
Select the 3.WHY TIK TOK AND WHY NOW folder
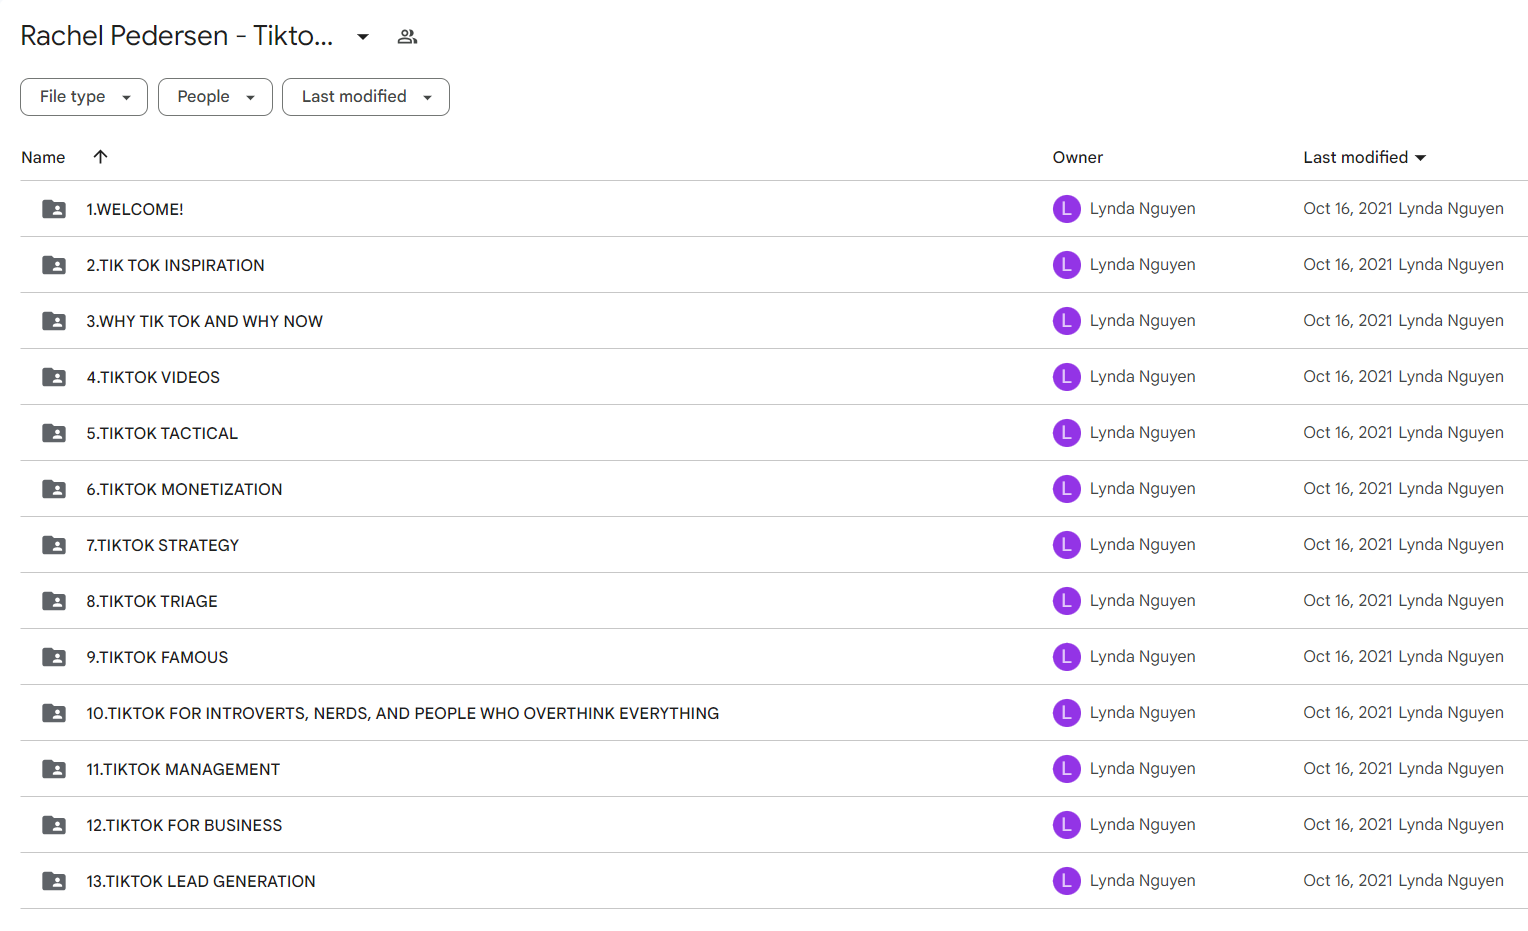[204, 321]
